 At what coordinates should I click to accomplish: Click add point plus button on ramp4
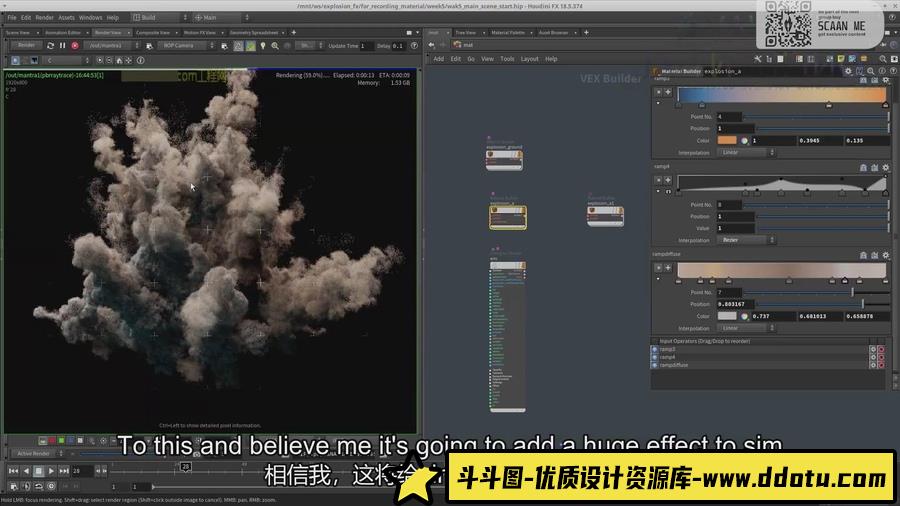(x=668, y=180)
